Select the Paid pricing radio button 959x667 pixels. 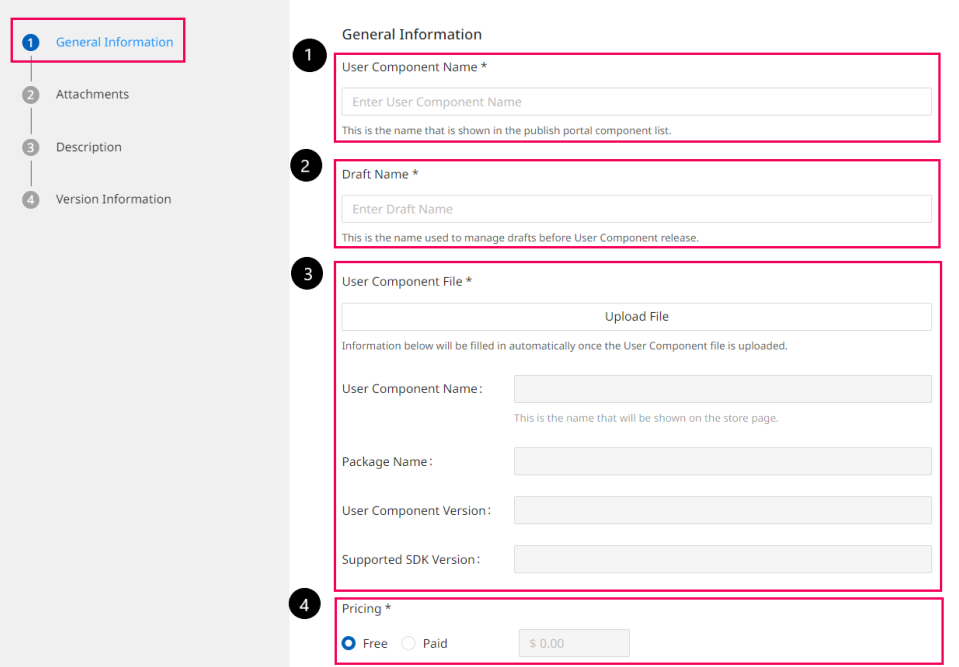click(x=409, y=643)
